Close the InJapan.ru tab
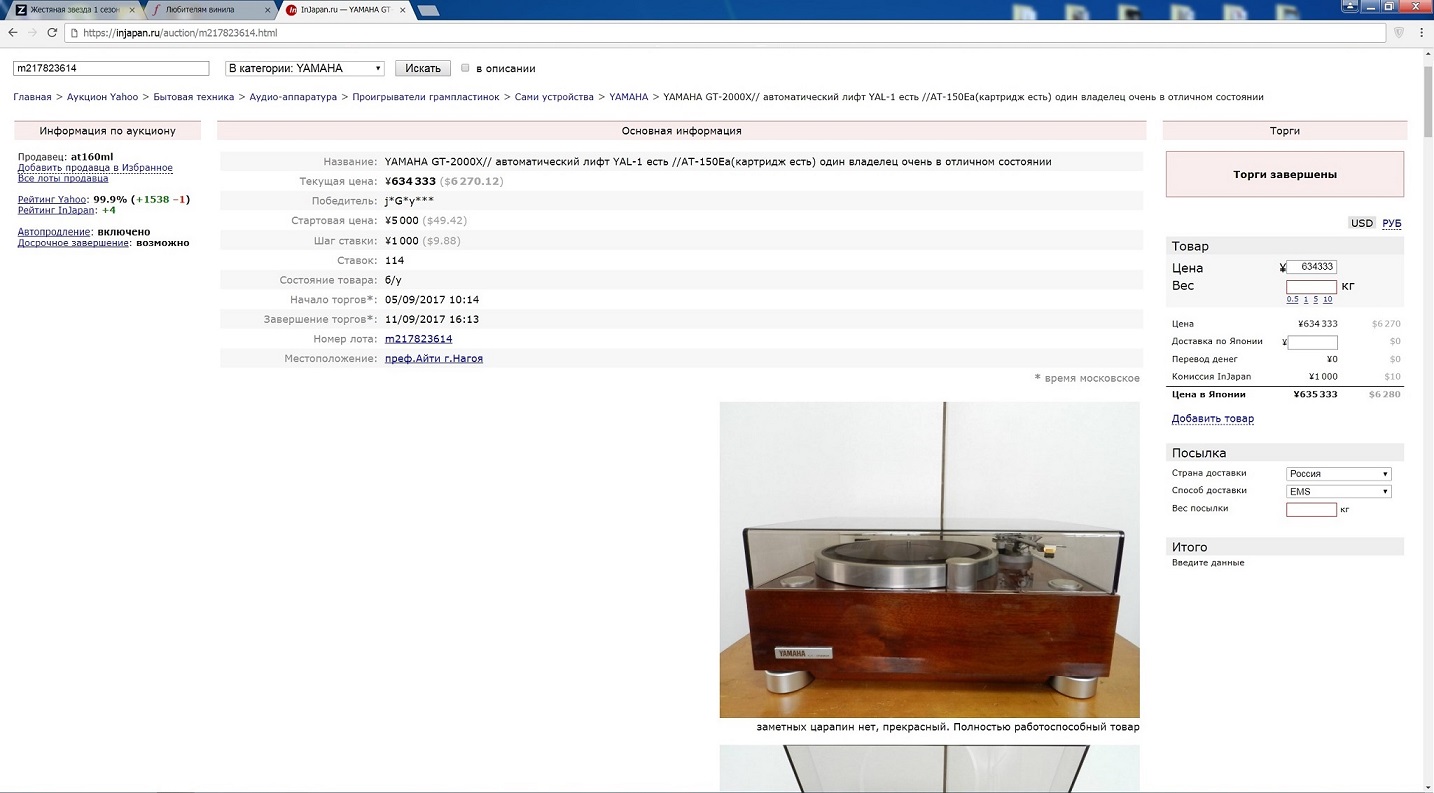Viewport: 1434px width, 793px height. [x=401, y=10]
